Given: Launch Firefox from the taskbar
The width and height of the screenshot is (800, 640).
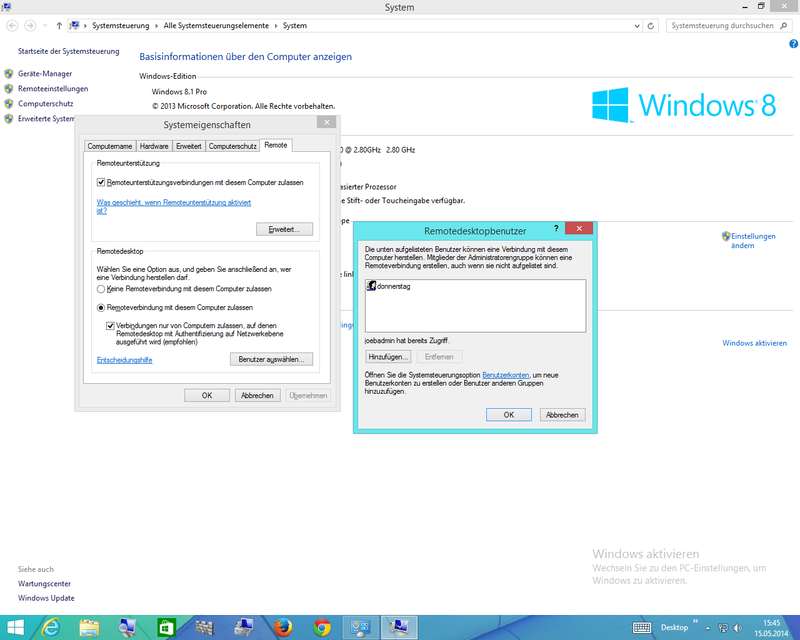Looking at the screenshot, I should pyautogui.click(x=283, y=627).
